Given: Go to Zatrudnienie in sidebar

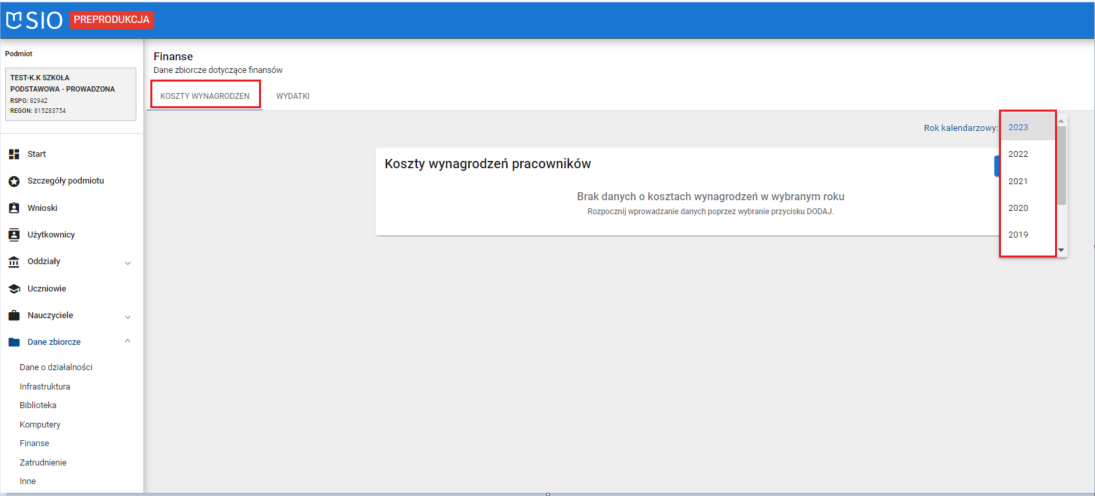Looking at the screenshot, I should point(43,462).
